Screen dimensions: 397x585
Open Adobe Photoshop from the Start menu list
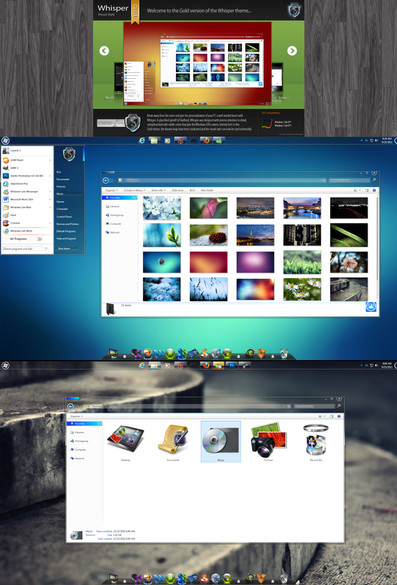(26, 176)
